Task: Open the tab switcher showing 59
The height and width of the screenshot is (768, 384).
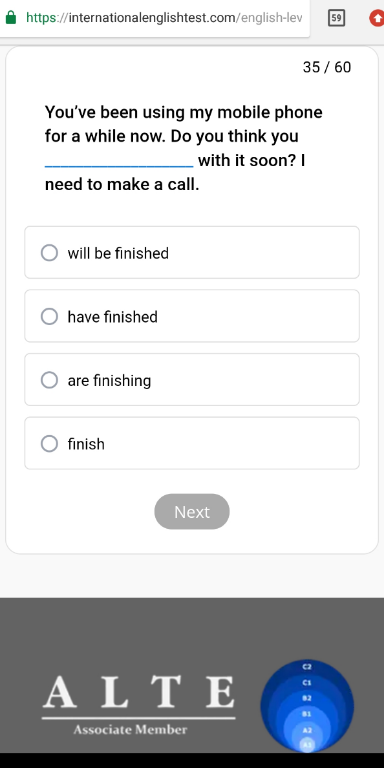Action: point(336,18)
